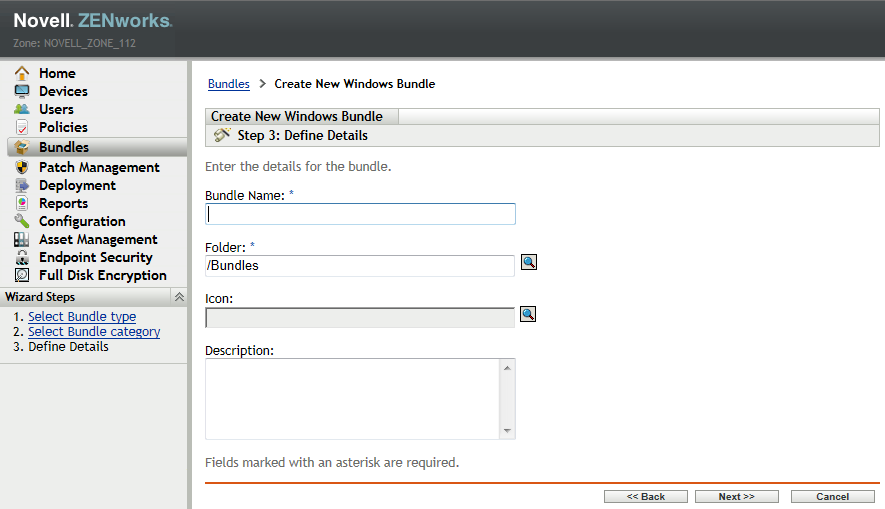885x509 pixels.
Task: Click the 'Zone: NOVELL_ZONE_112' text
Action: point(75,43)
